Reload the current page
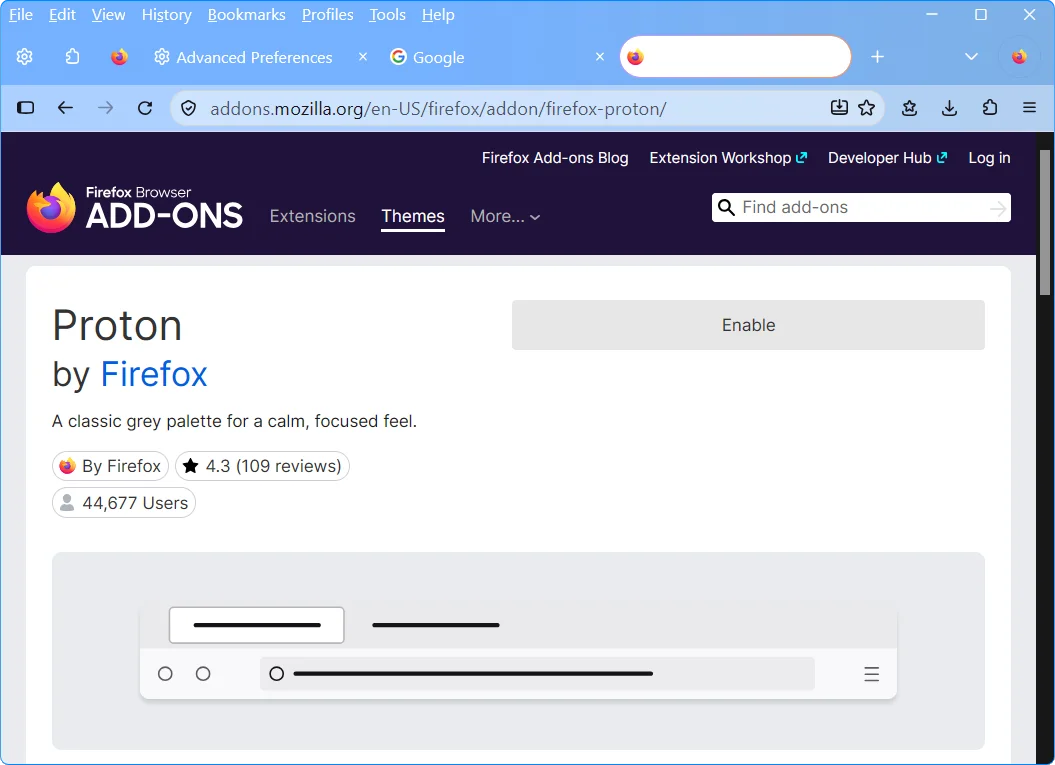The image size is (1055, 765). [145, 108]
